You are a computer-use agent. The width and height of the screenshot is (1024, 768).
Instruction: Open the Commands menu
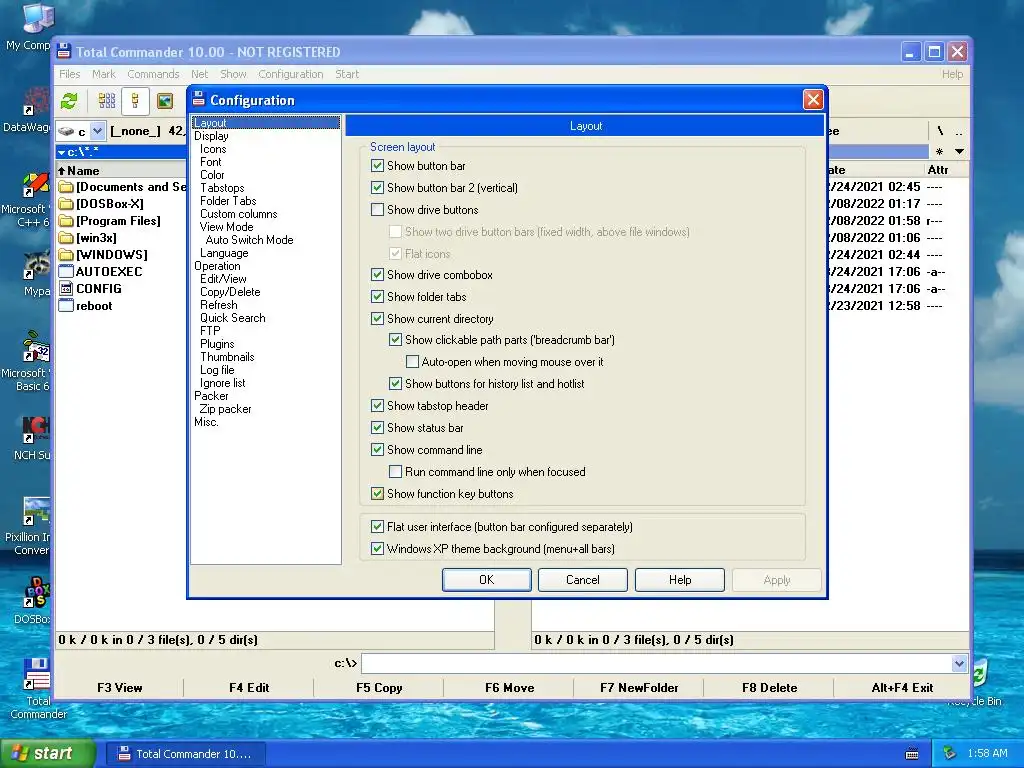[153, 74]
